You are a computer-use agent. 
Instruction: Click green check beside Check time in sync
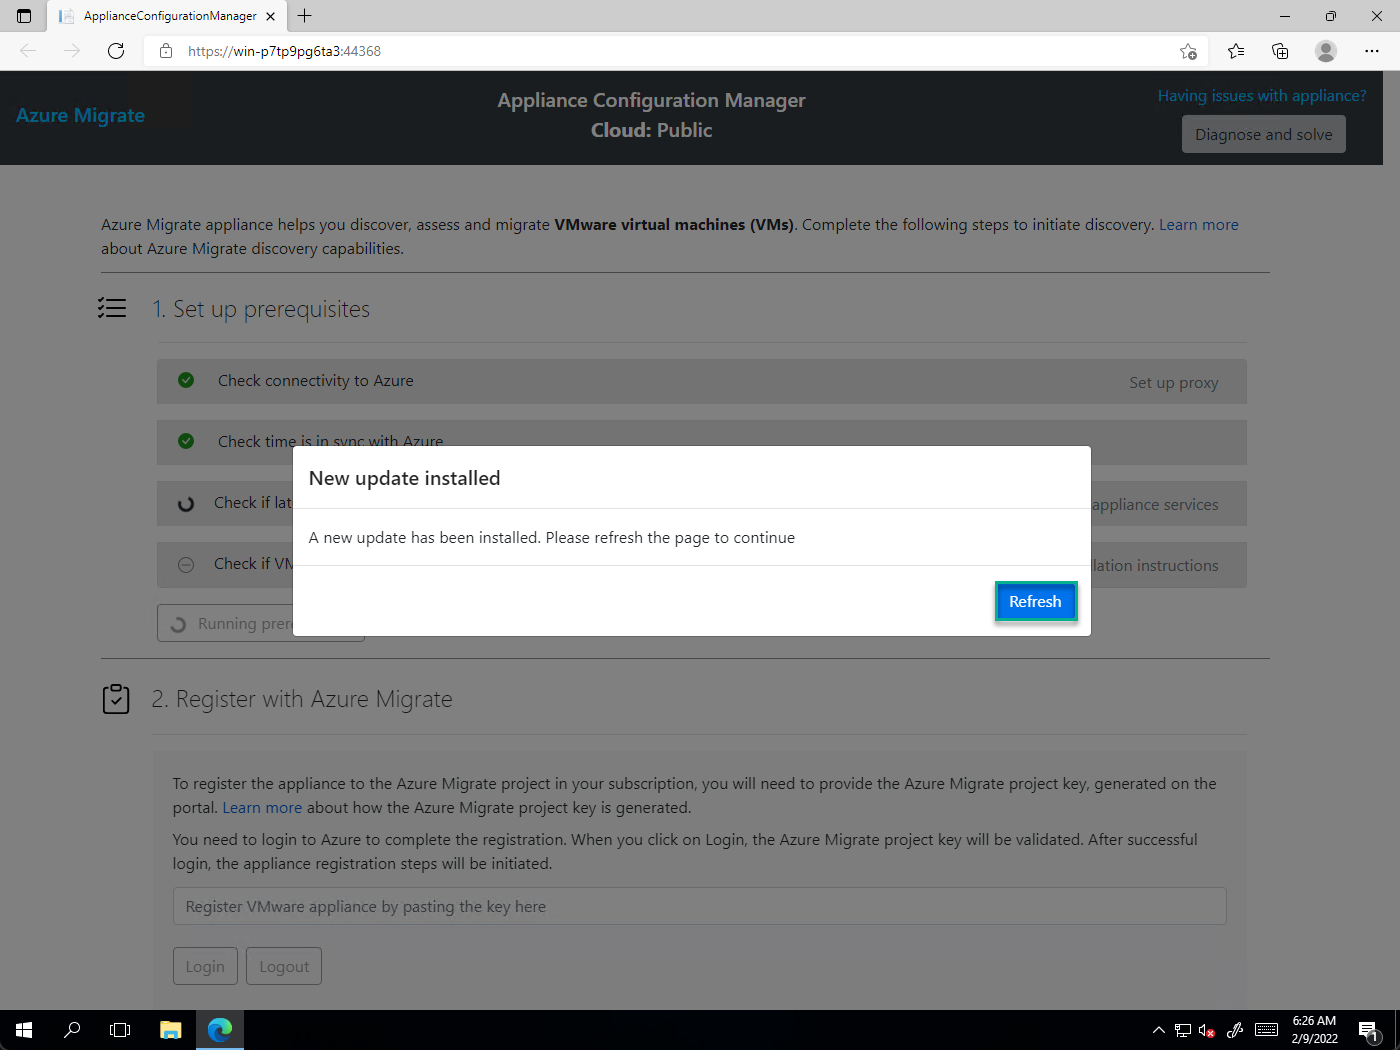pos(186,441)
